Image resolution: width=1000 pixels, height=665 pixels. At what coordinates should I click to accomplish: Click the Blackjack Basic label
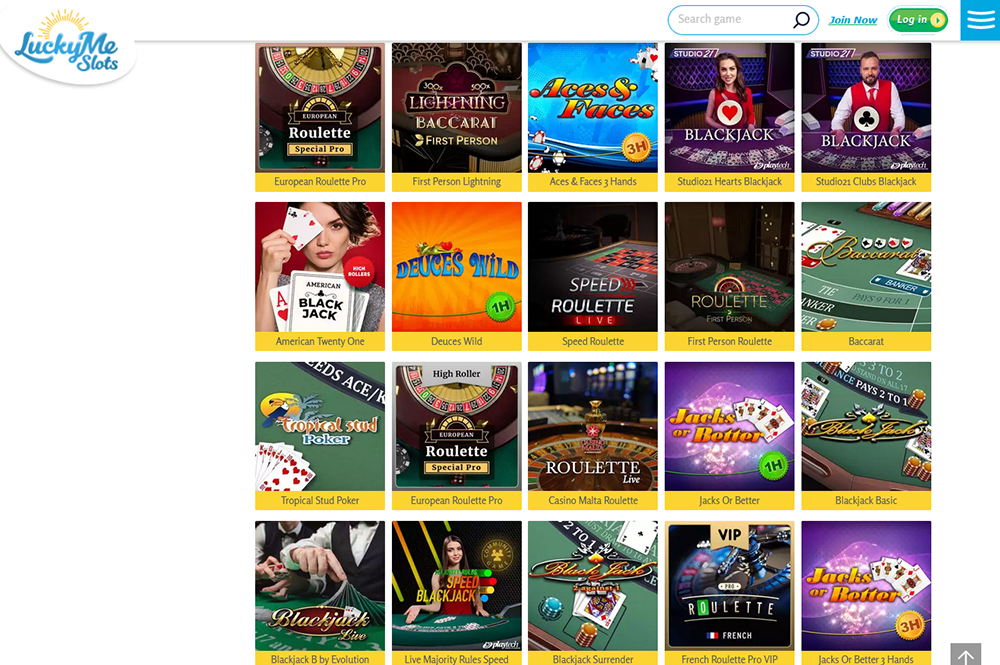click(866, 500)
